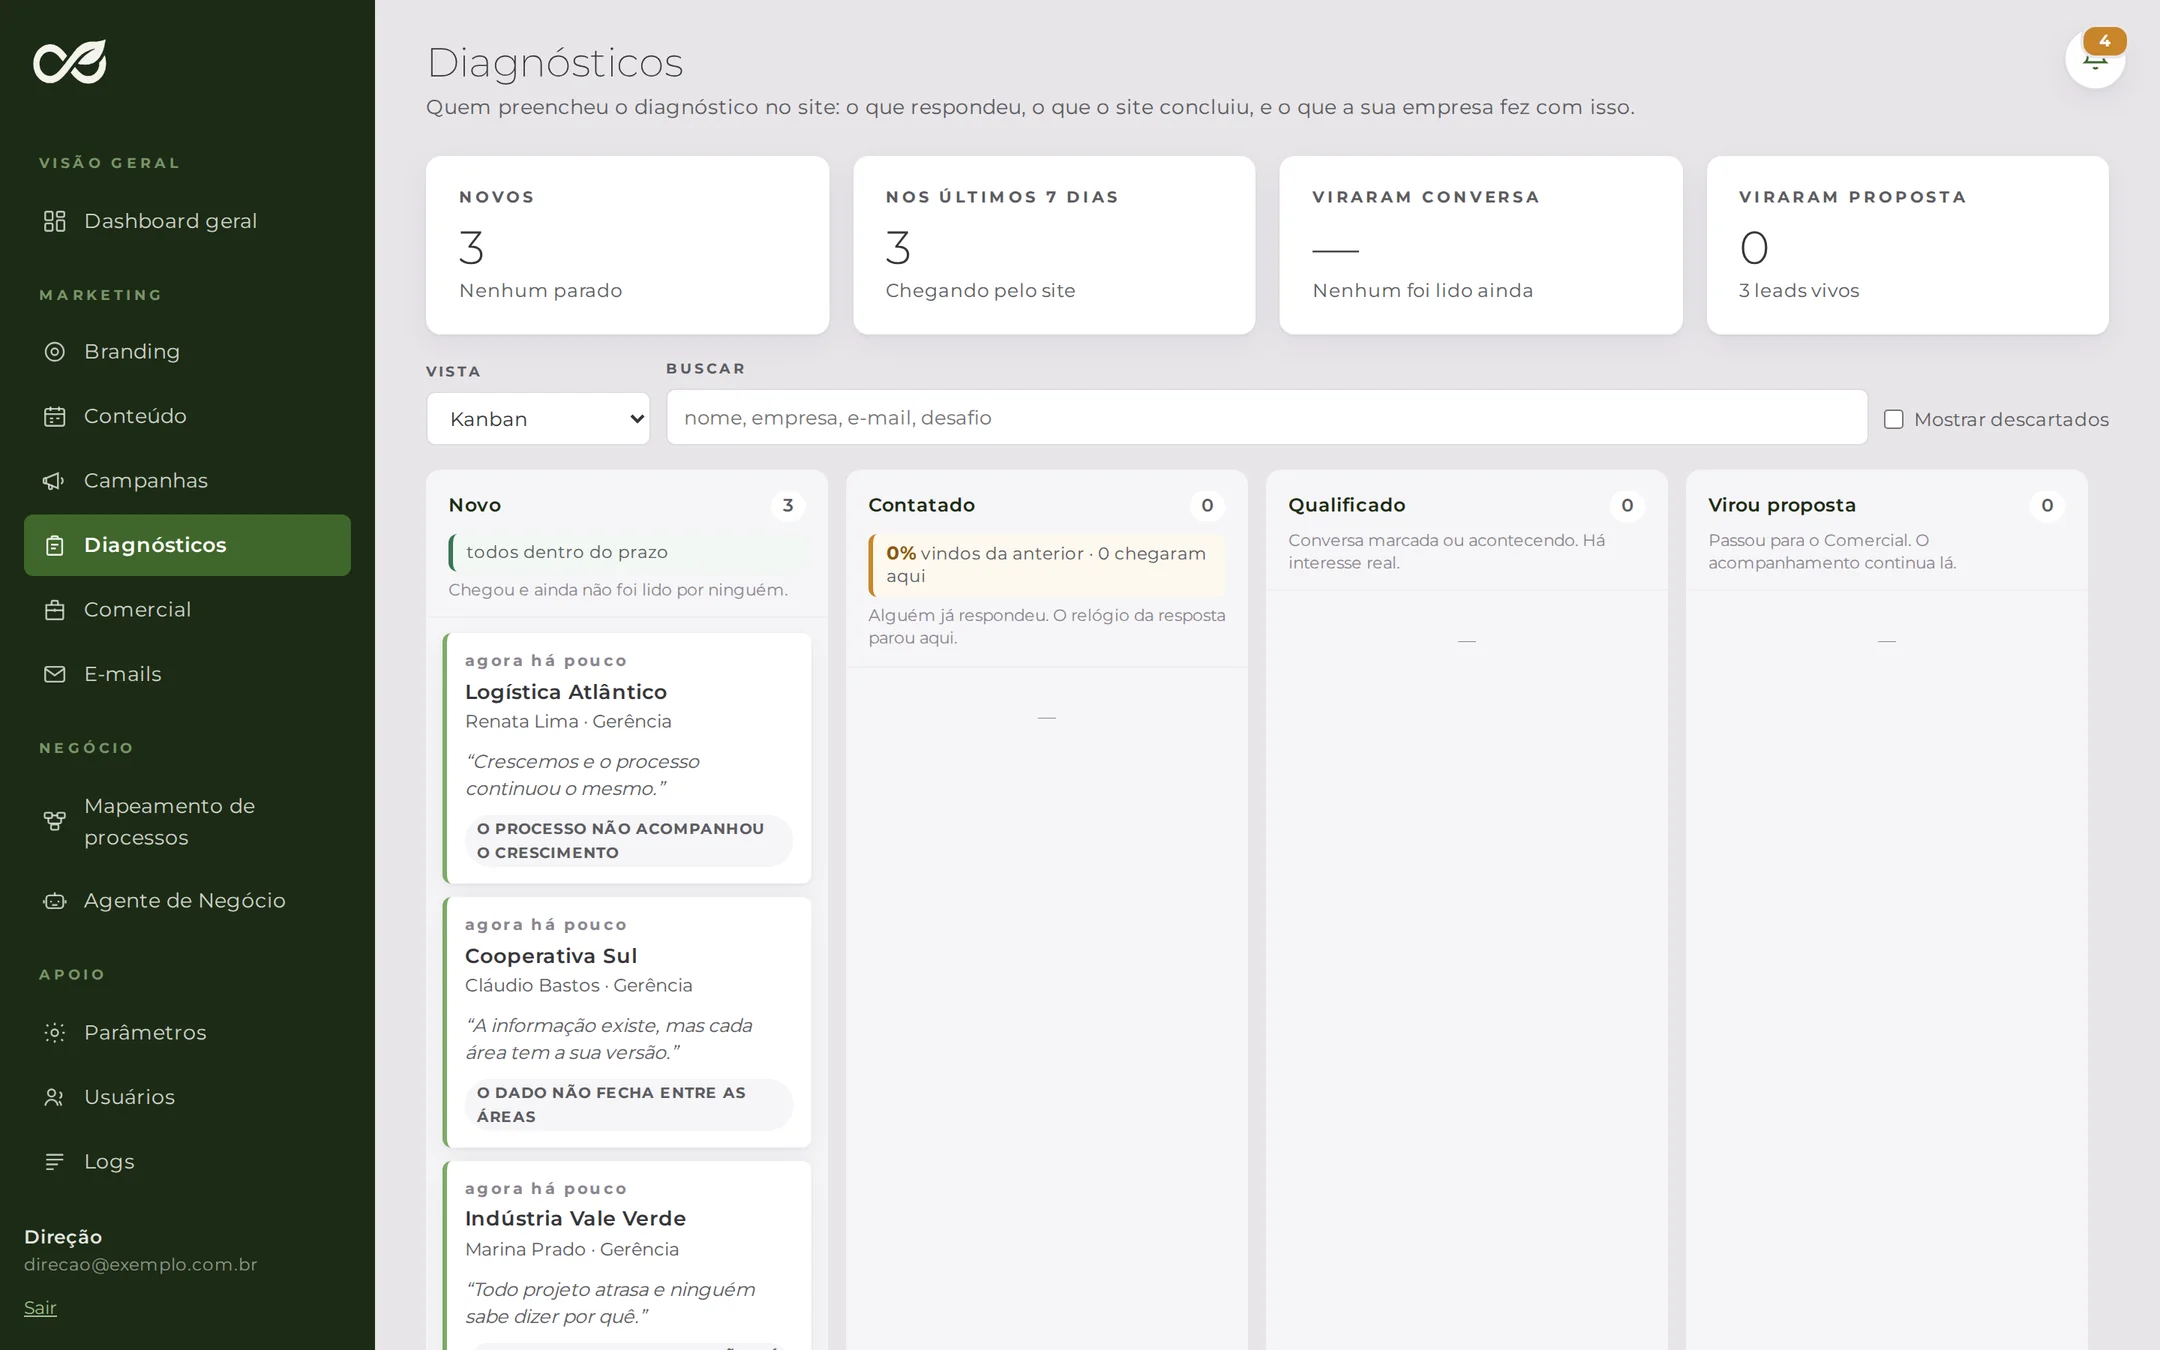Click the Contatado column count badge

pos(1208,506)
